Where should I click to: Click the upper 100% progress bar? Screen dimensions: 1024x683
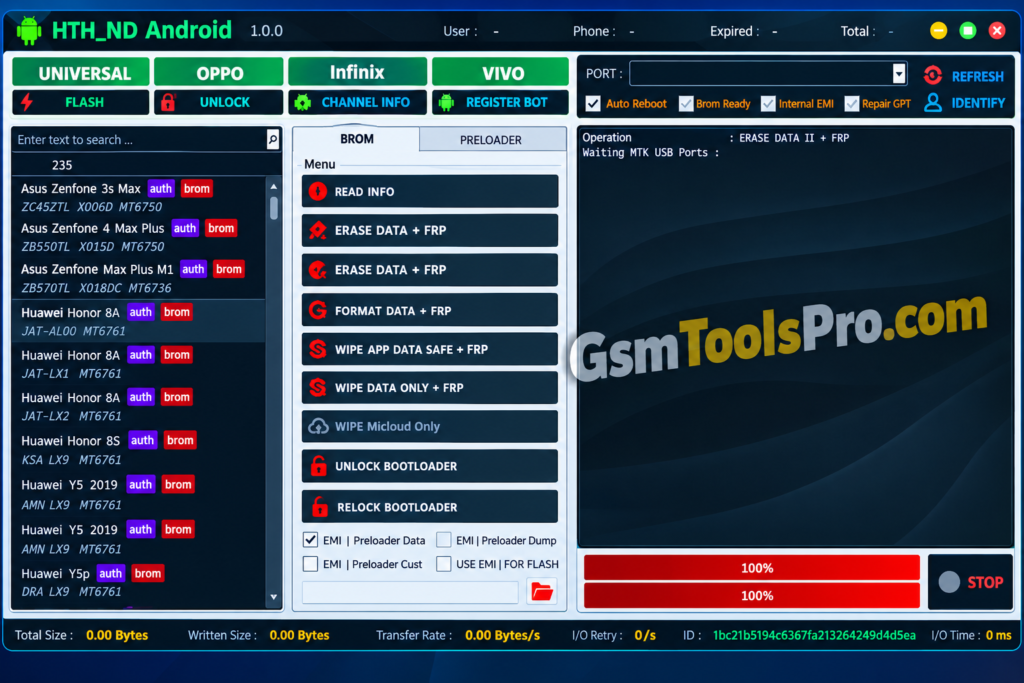752,567
